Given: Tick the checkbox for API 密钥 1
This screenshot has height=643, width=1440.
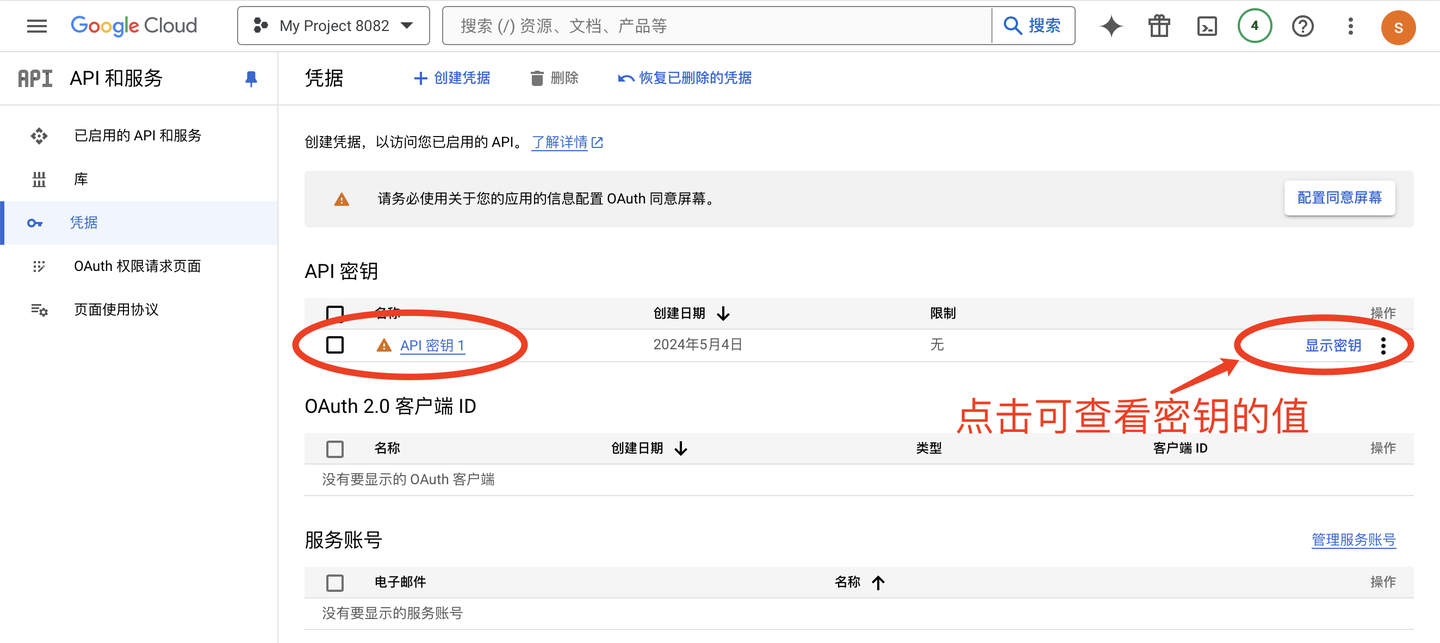Looking at the screenshot, I should click(335, 345).
